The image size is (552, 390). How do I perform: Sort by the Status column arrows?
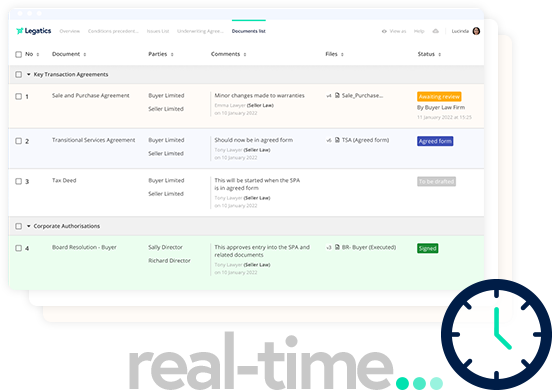[440, 54]
